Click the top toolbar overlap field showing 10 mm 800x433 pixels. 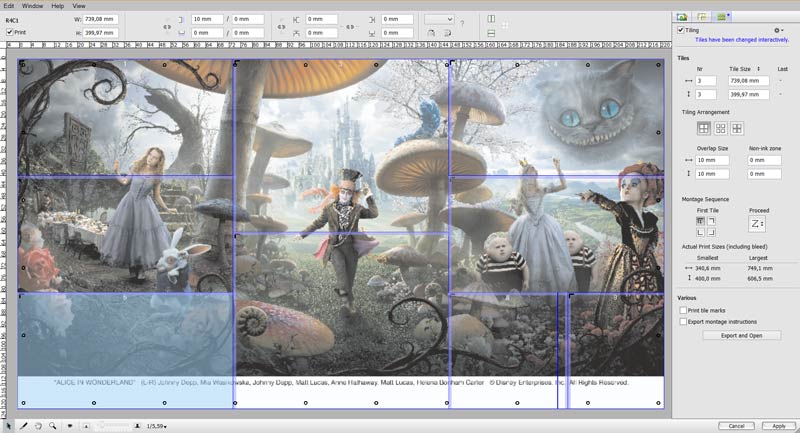[x=207, y=19]
